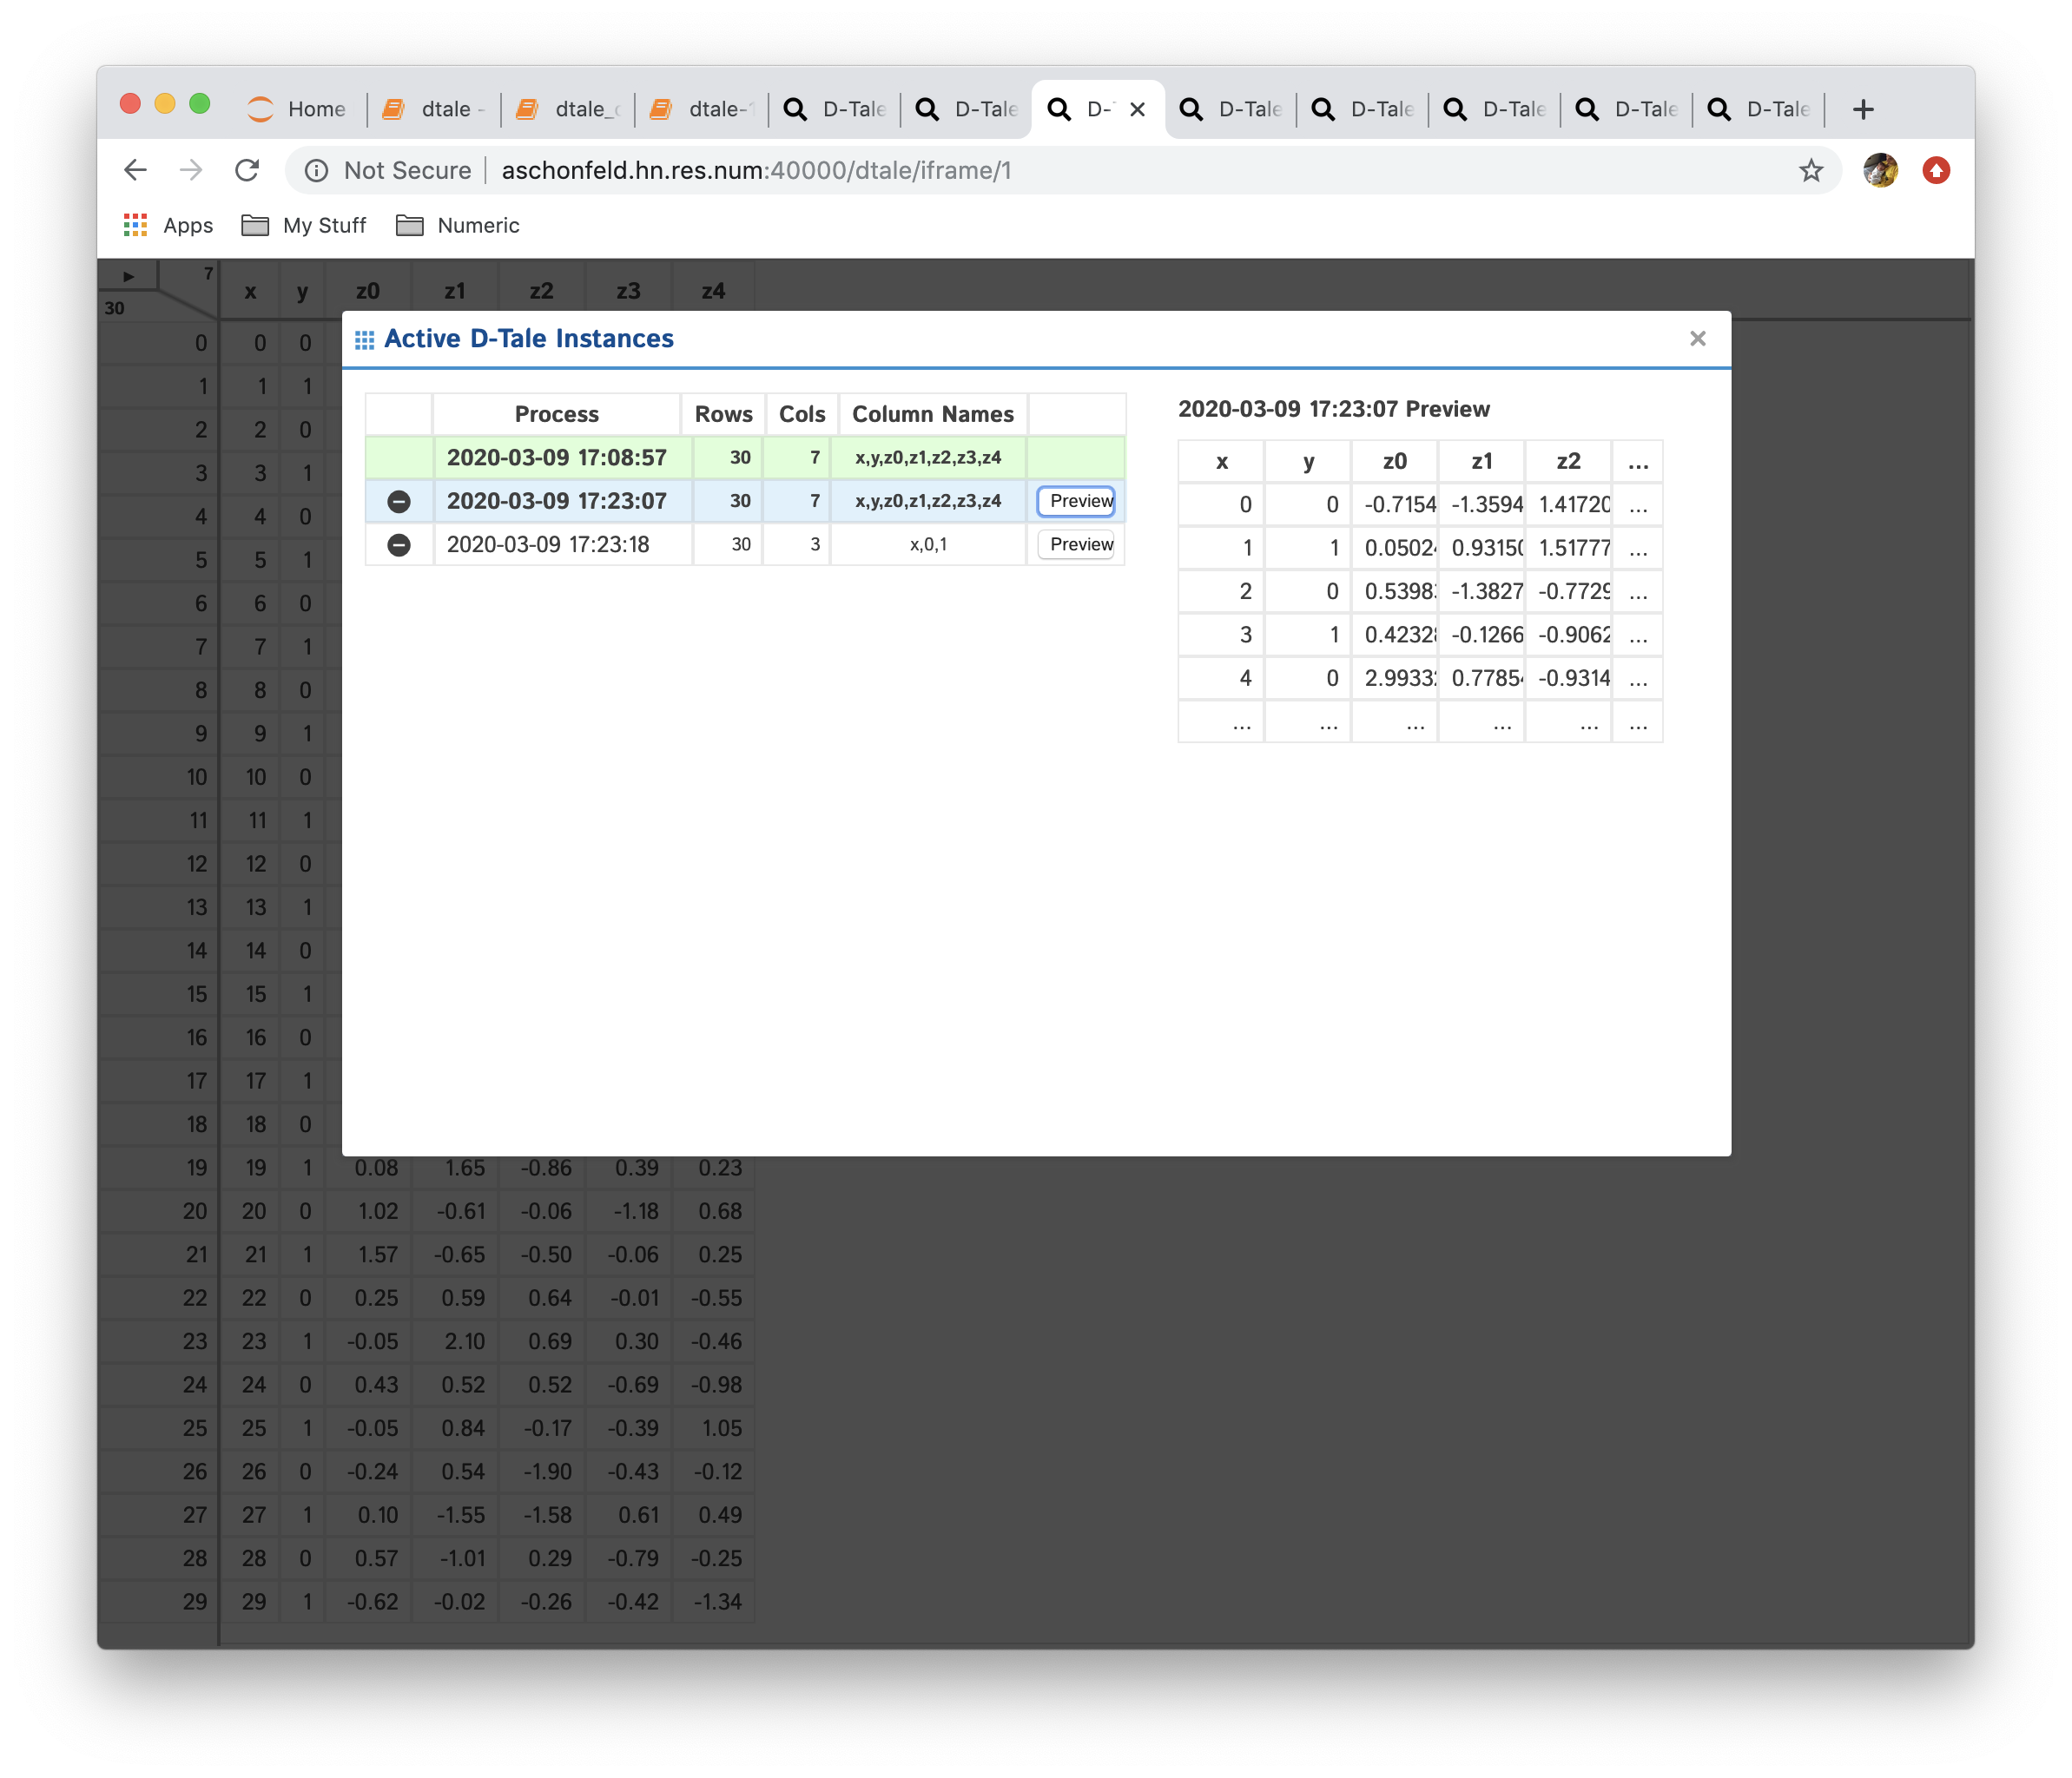The height and width of the screenshot is (1778, 2072).
Task: Click the red update icon in the toolbar
Action: 1936,171
